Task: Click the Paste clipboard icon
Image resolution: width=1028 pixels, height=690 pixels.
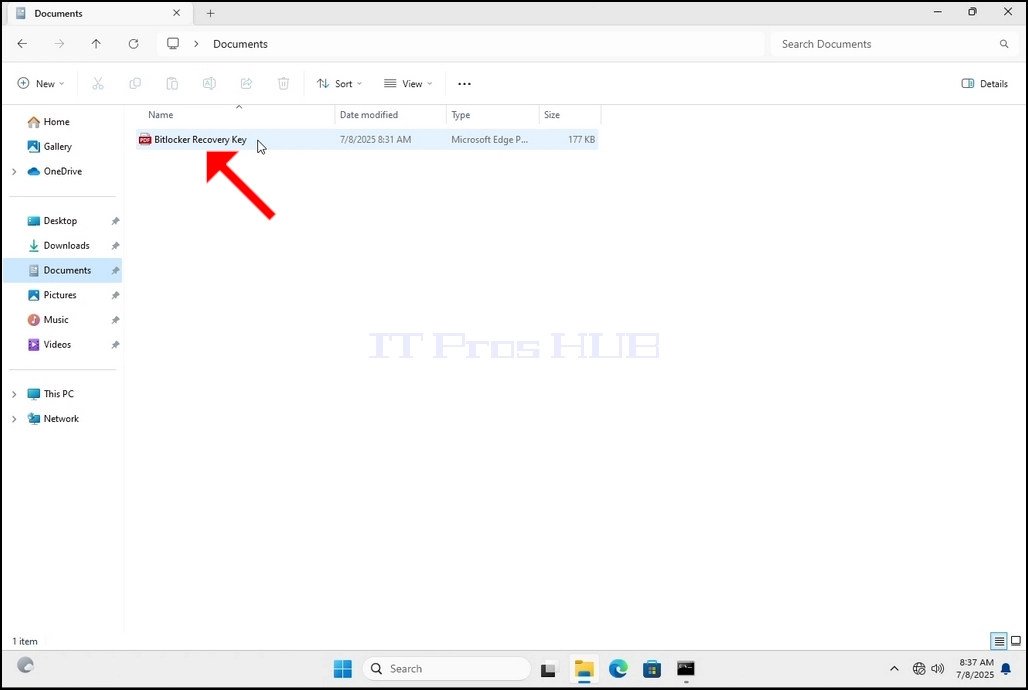Action: (x=172, y=83)
